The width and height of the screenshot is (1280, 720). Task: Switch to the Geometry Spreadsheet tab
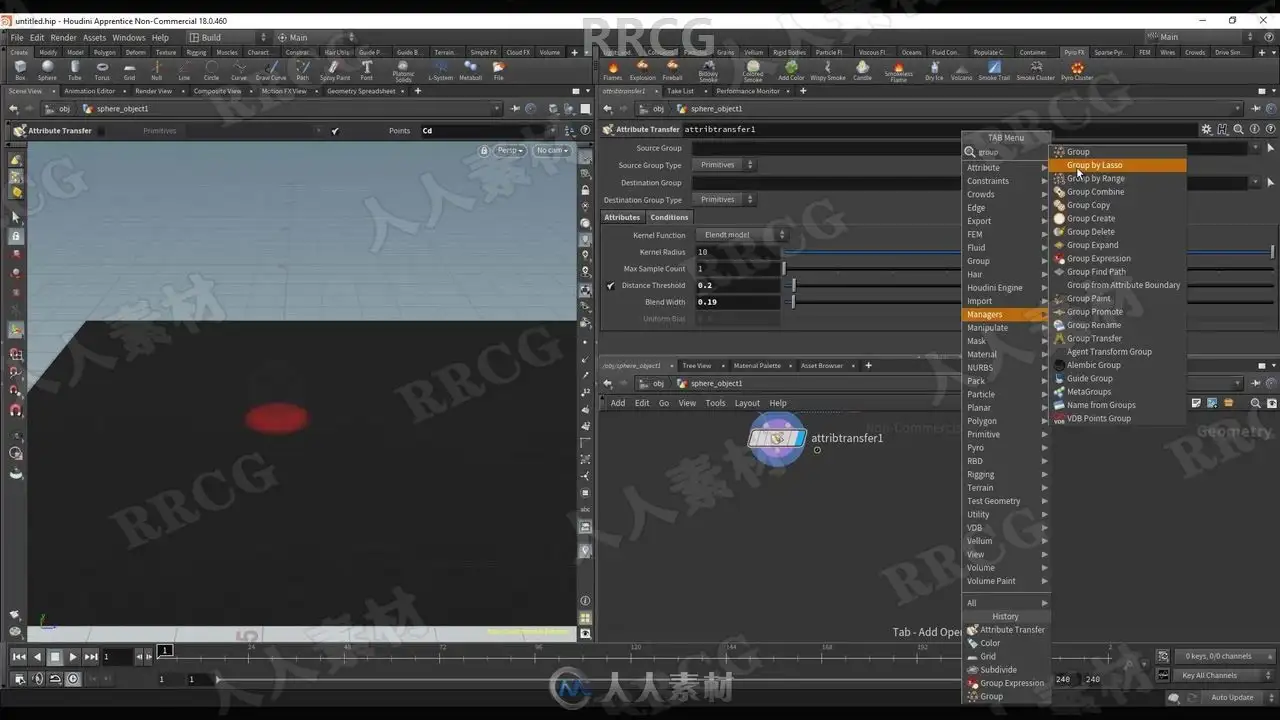pos(361,91)
